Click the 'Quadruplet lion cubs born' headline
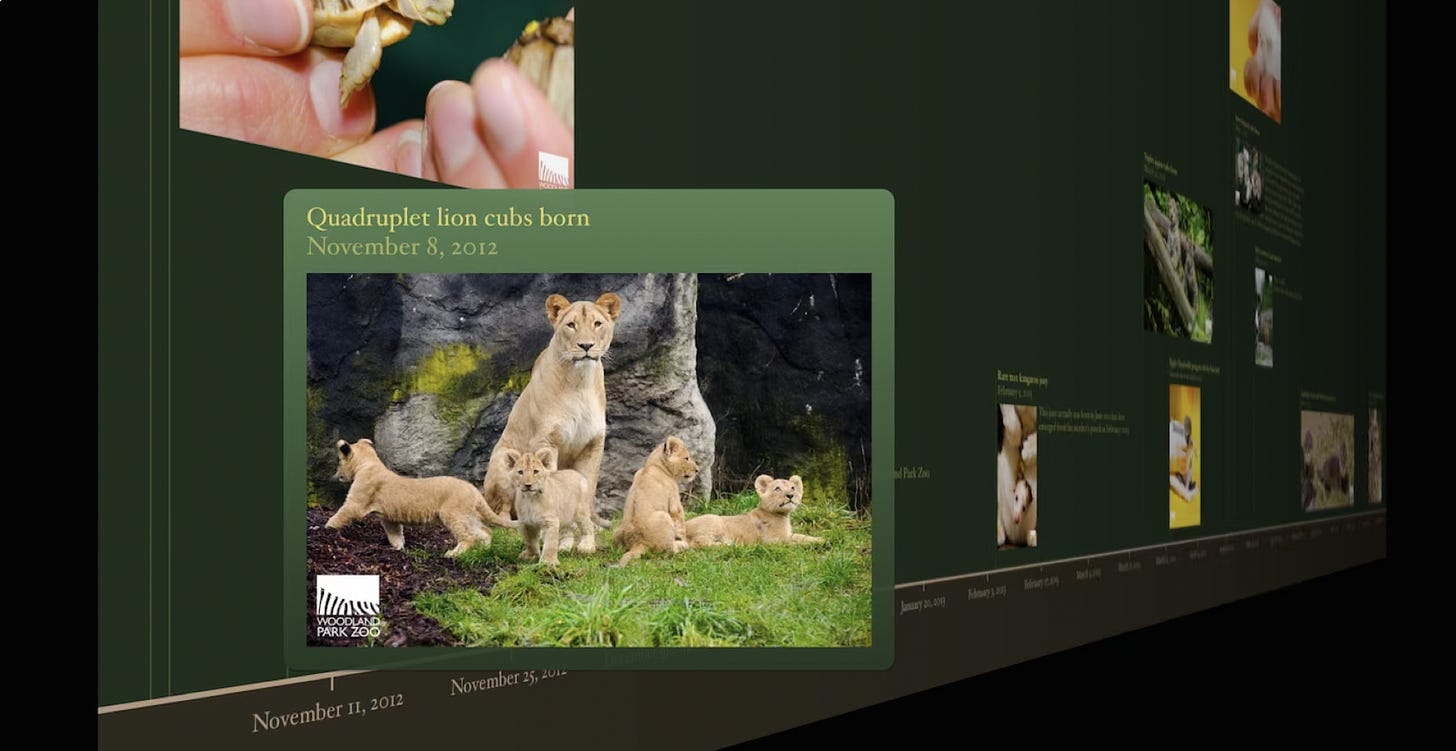 448,217
